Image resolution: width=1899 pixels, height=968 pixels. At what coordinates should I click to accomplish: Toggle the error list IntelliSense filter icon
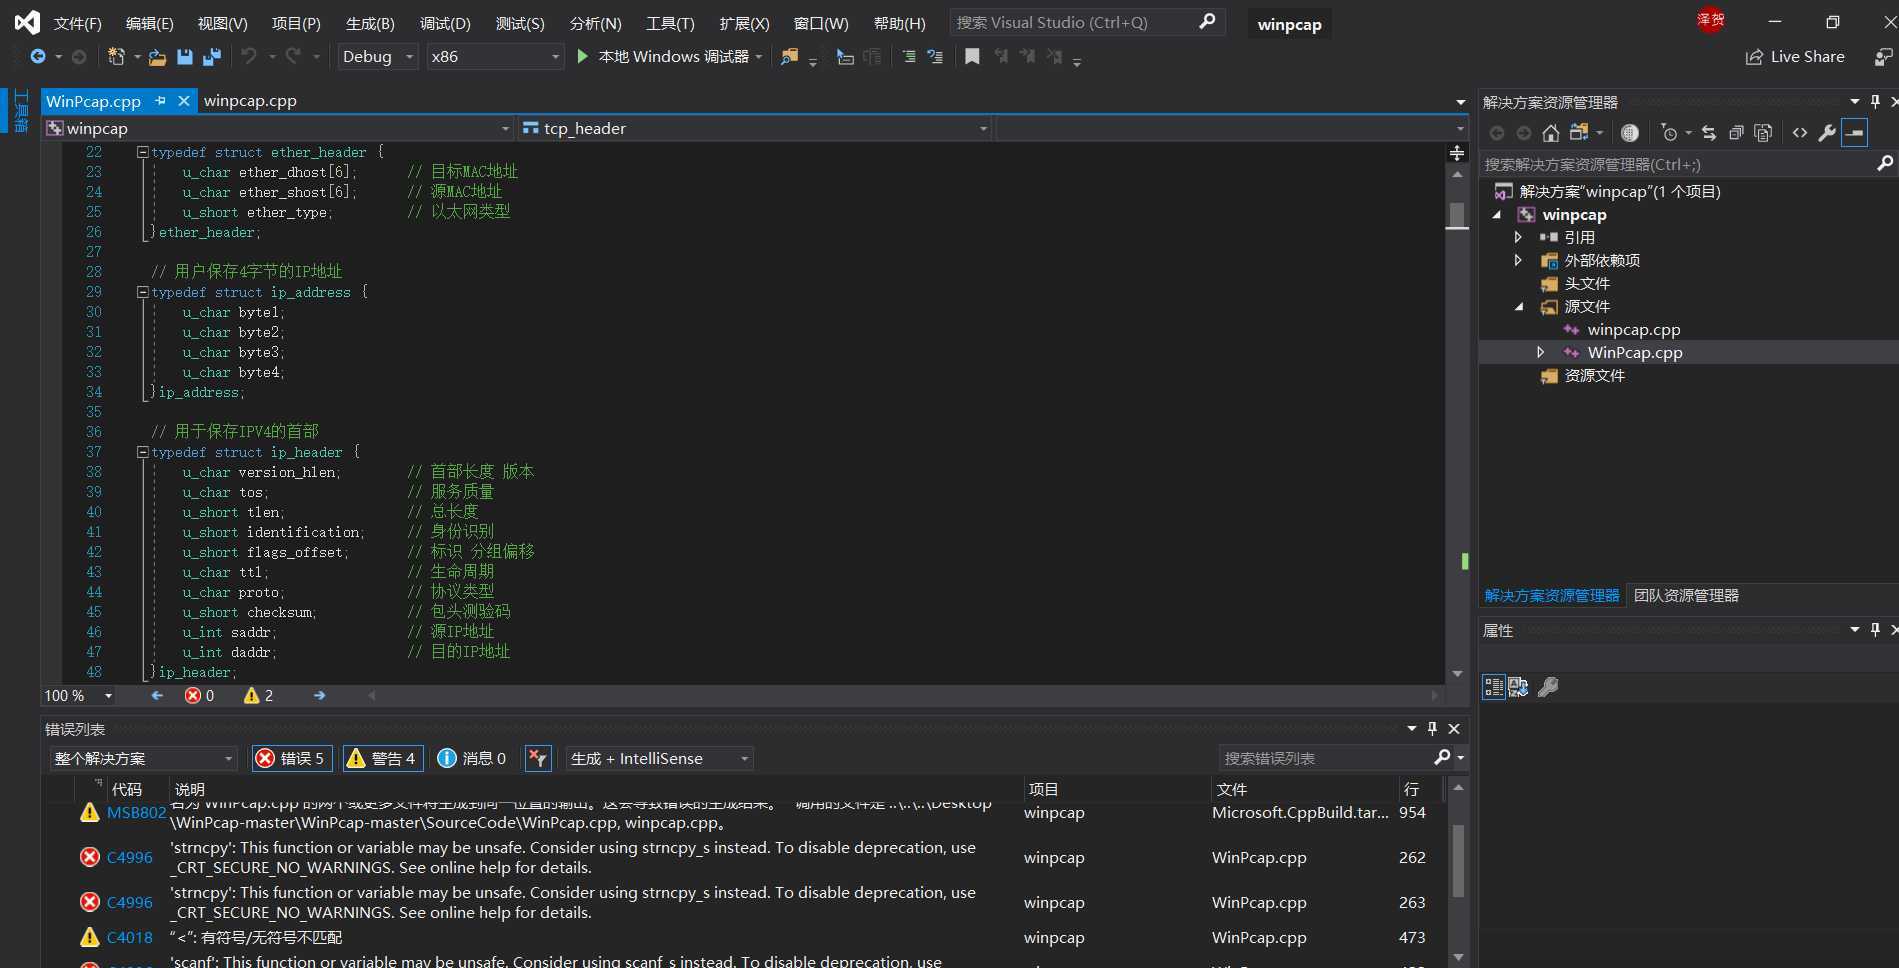(538, 759)
